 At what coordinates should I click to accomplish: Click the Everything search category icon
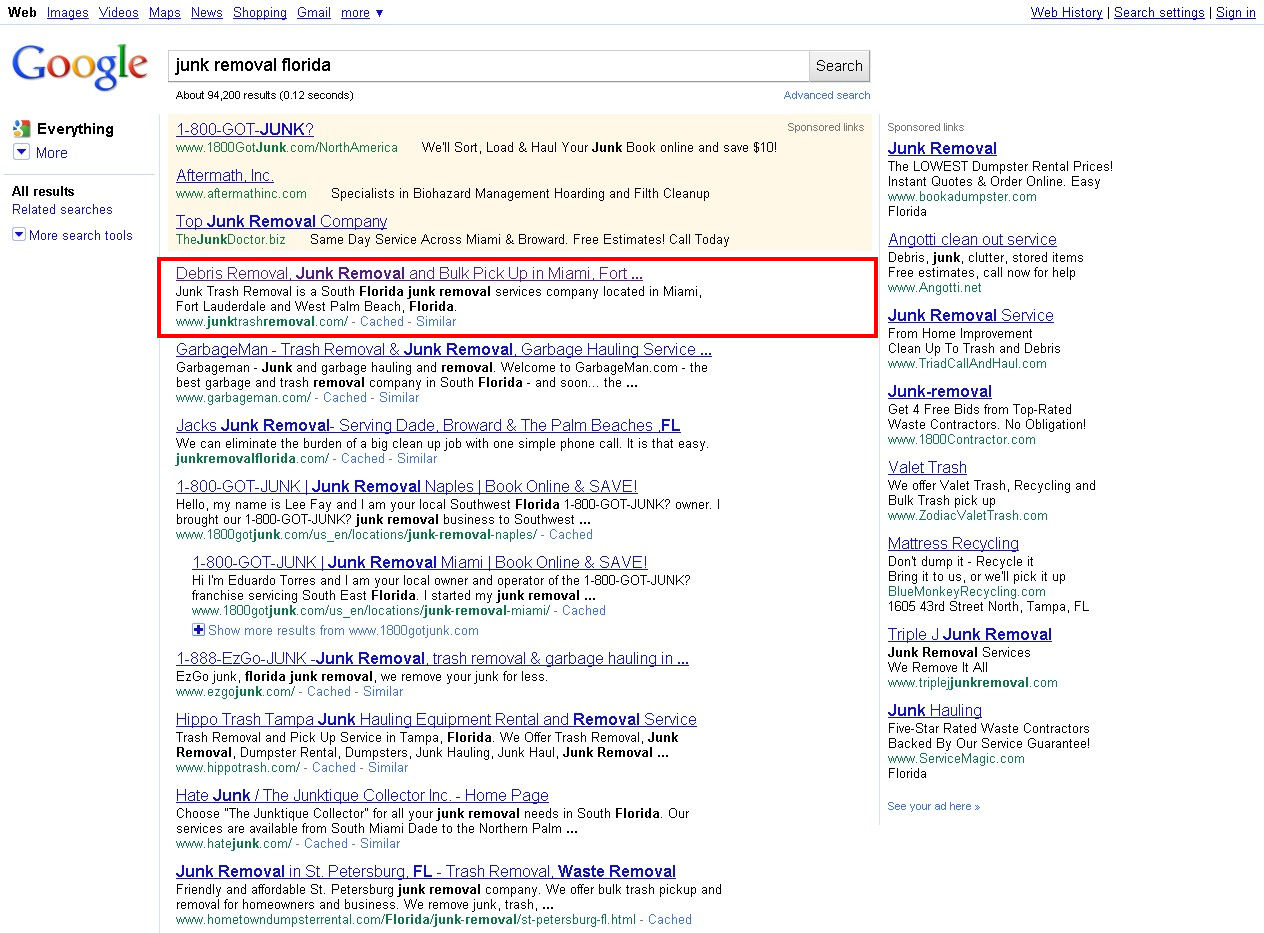coord(21,128)
